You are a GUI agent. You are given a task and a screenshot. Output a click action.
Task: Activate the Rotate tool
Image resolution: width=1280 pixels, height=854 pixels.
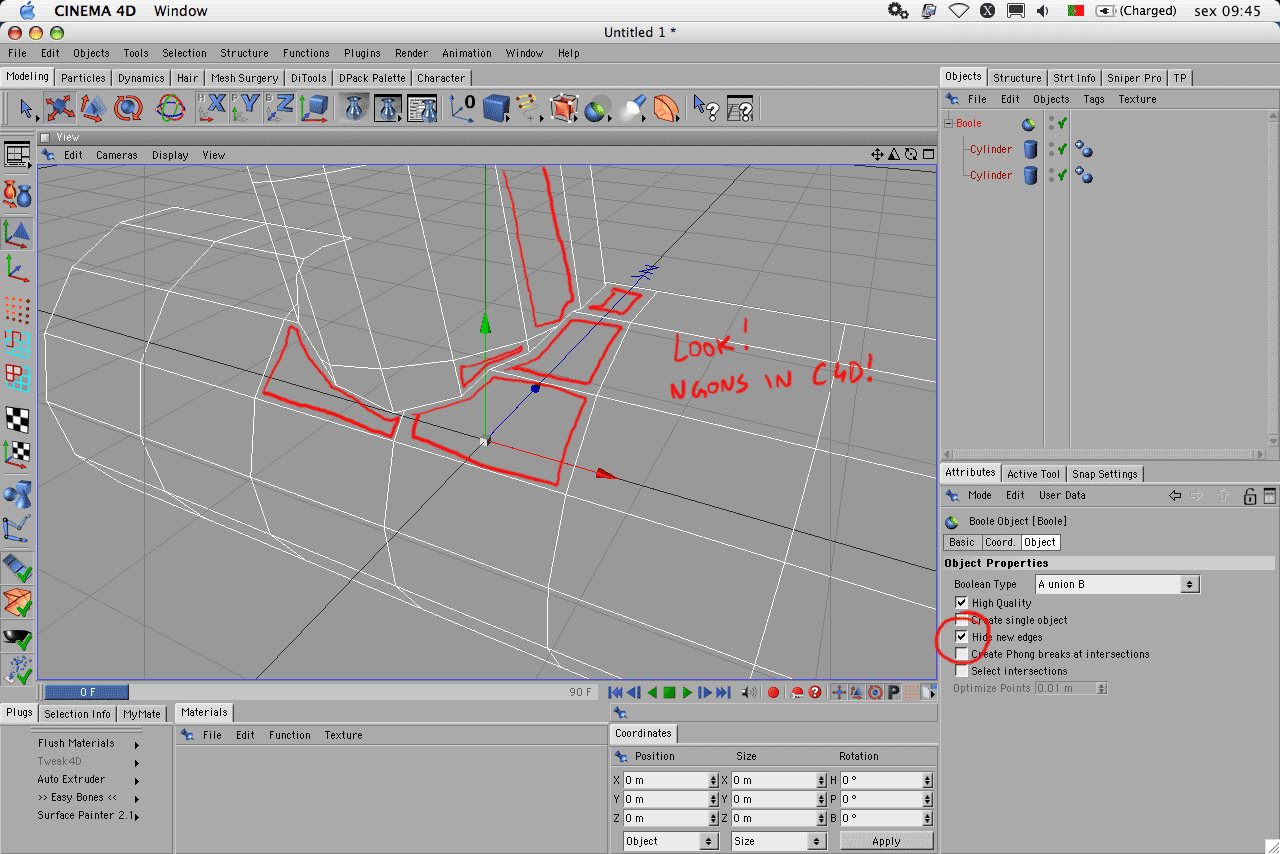pos(127,108)
